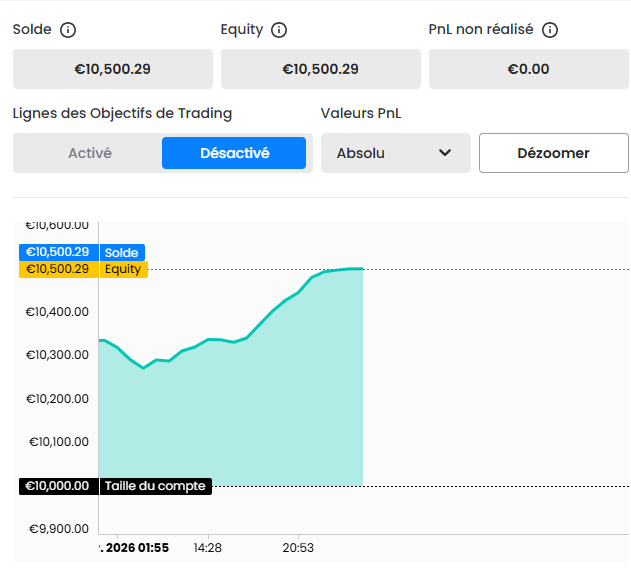
Task: Select the Désactivé toggle option
Action: coord(234,153)
